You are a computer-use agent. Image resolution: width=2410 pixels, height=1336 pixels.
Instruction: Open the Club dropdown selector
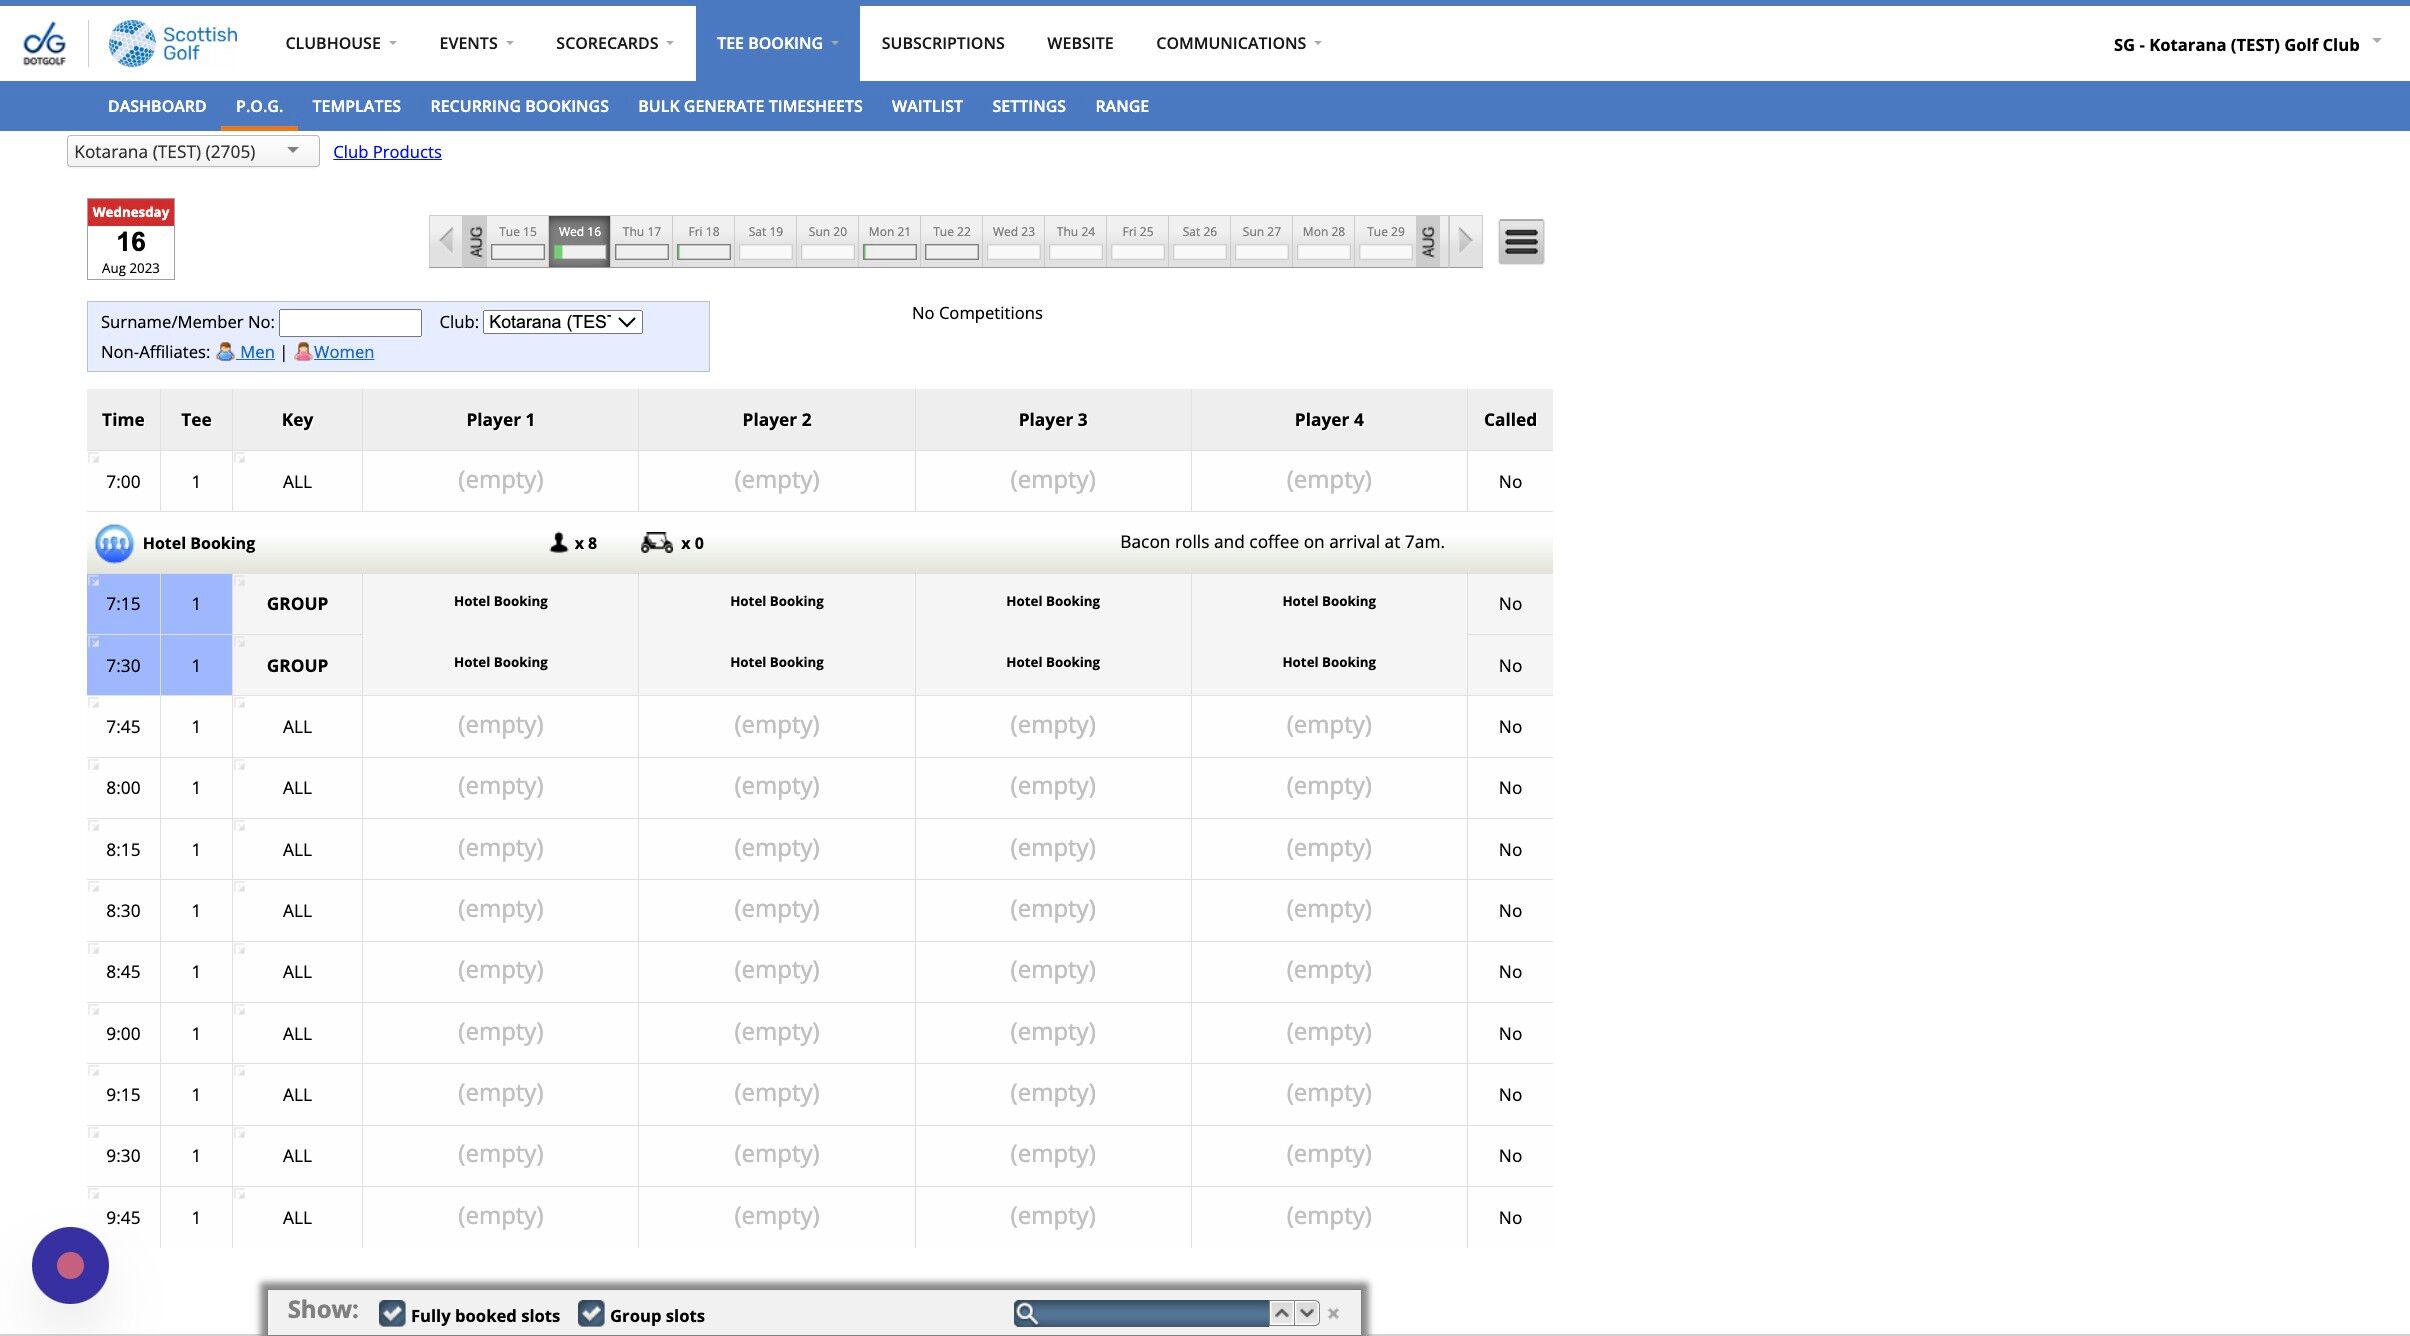point(562,322)
